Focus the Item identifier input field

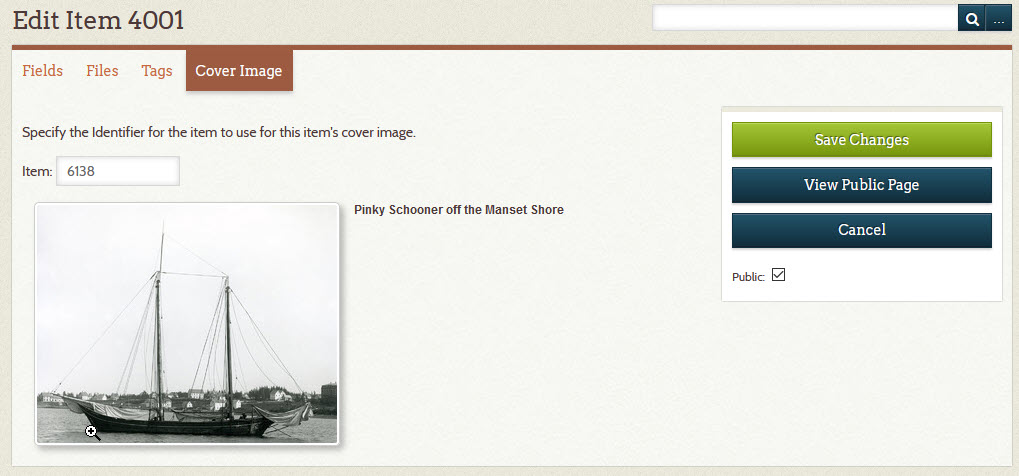pos(118,171)
